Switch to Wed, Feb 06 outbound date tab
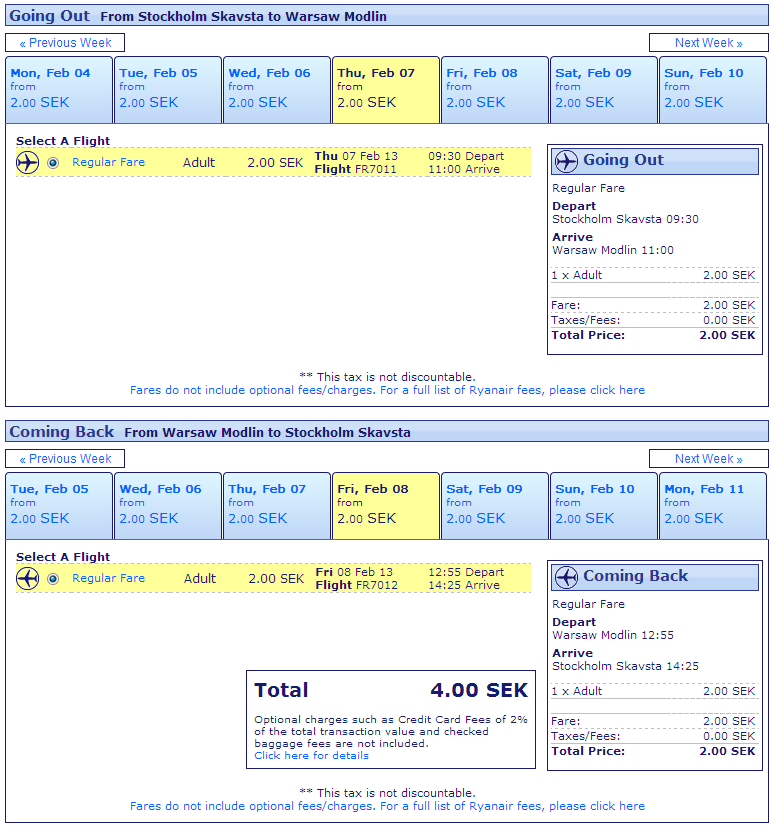 pos(276,89)
